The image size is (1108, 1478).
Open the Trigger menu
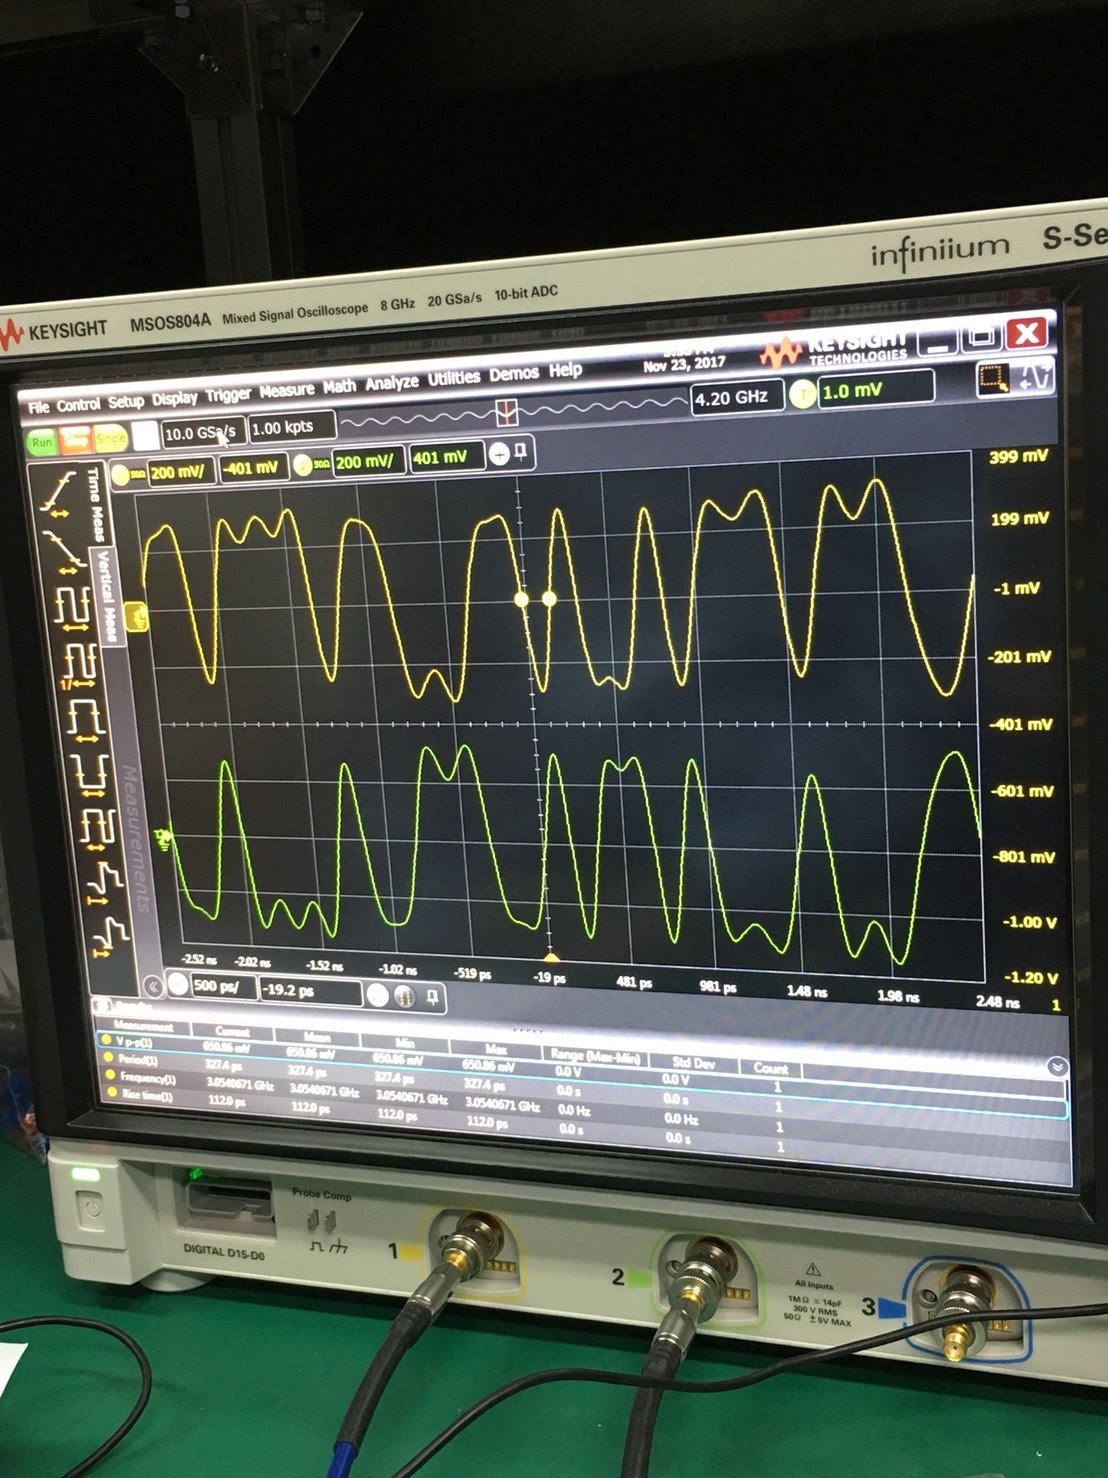228,395
